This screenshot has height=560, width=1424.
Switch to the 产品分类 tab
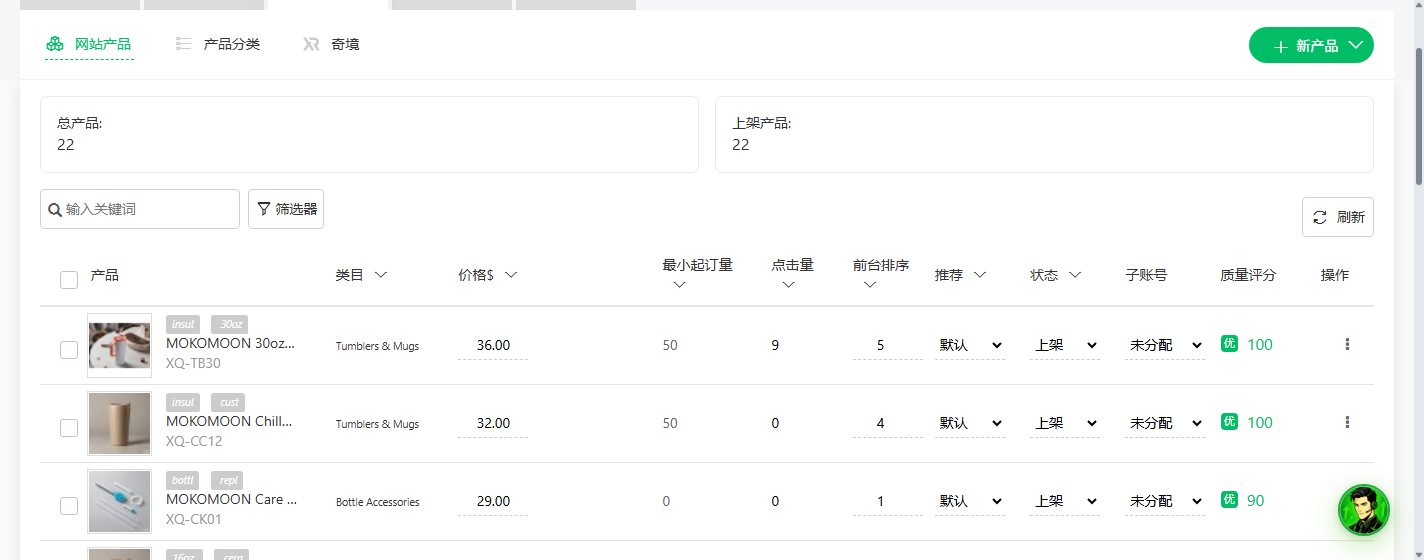coord(217,45)
